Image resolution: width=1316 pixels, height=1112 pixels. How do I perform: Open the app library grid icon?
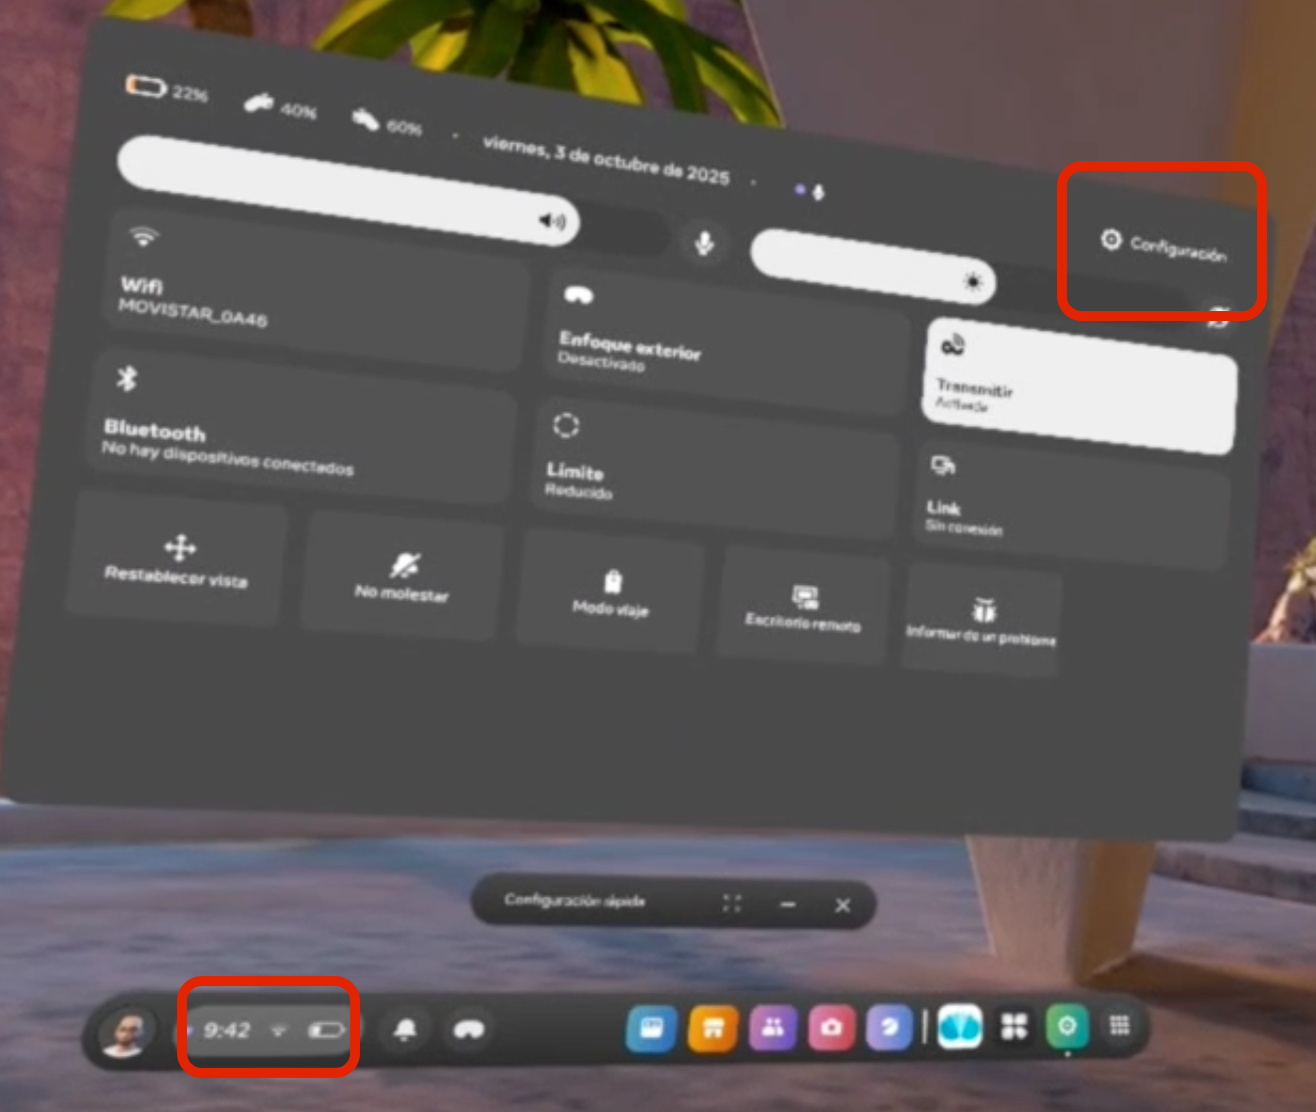[x=1119, y=1026]
